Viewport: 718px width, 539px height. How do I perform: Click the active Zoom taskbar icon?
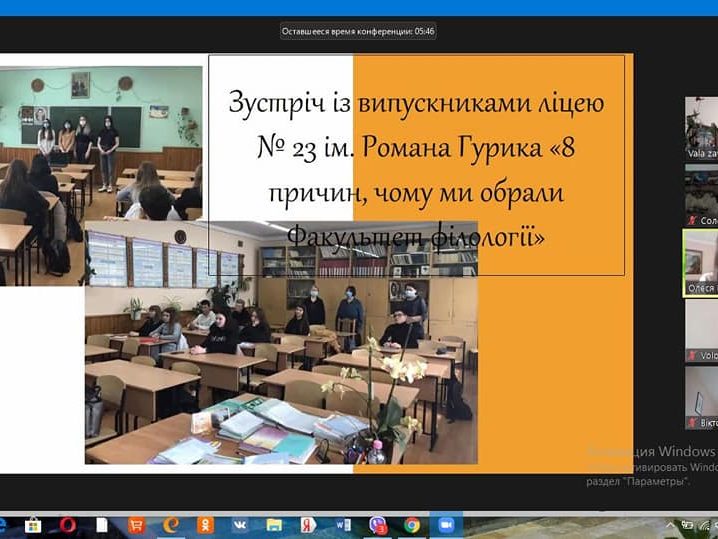click(446, 525)
